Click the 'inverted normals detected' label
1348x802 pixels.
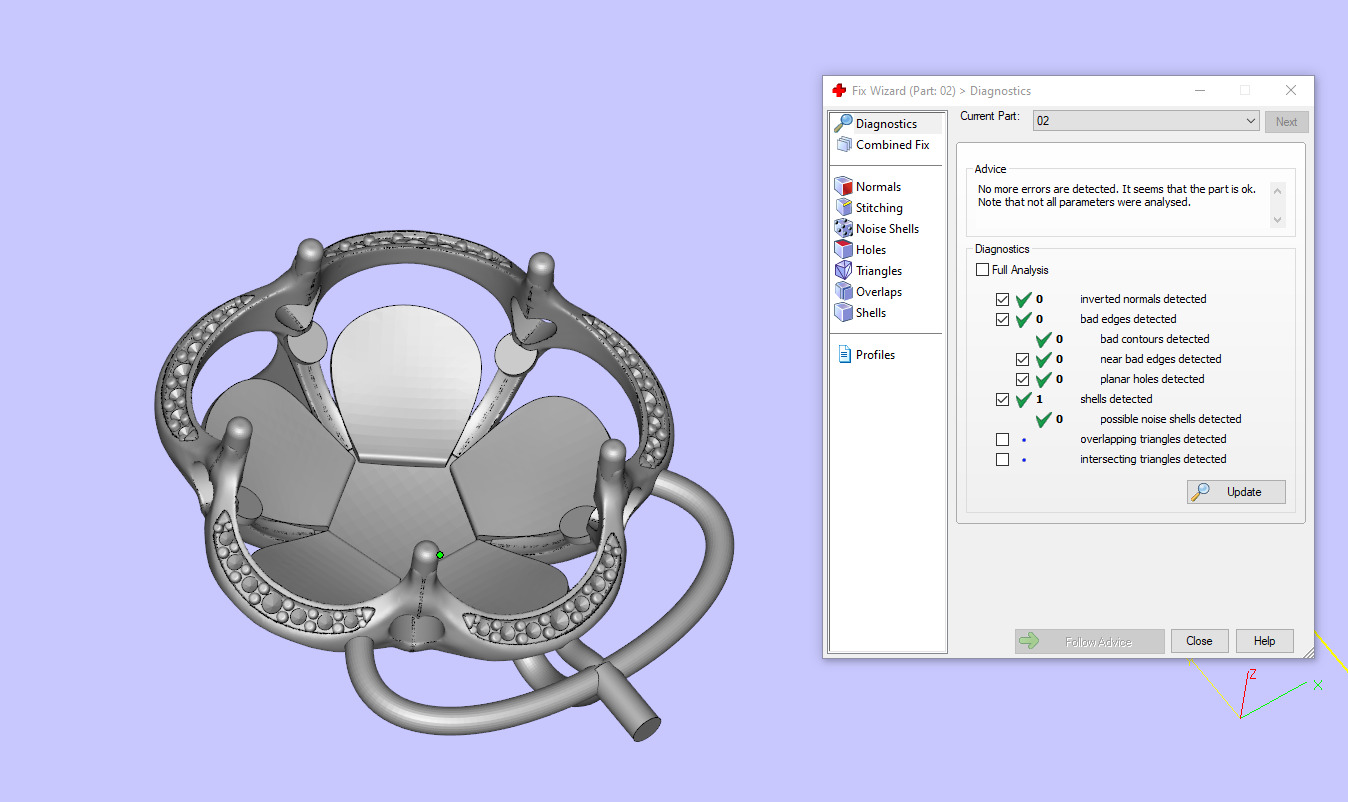click(1143, 299)
